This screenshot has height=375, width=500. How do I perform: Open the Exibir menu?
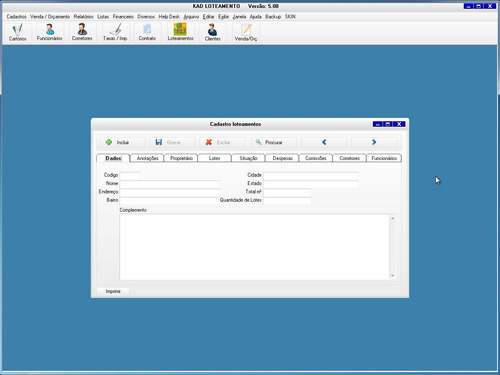(x=223, y=17)
